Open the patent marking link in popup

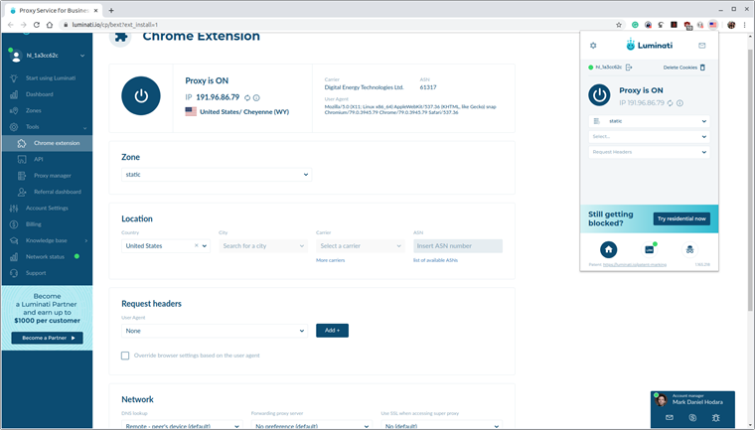click(x=635, y=265)
